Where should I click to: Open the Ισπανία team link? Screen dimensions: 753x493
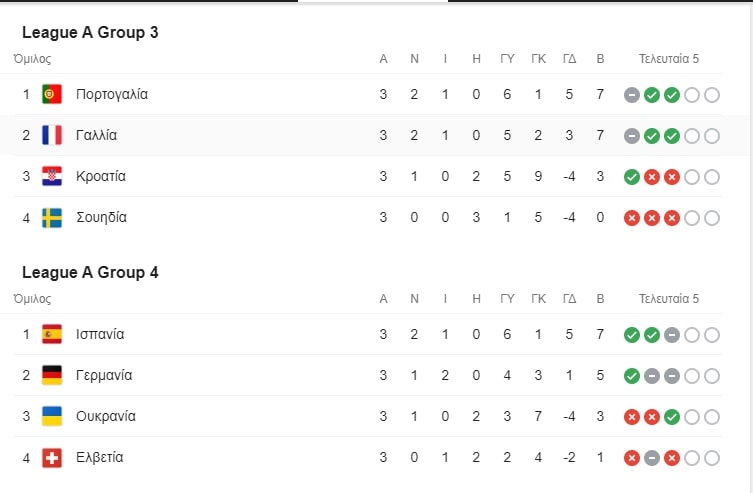tap(100, 334)
